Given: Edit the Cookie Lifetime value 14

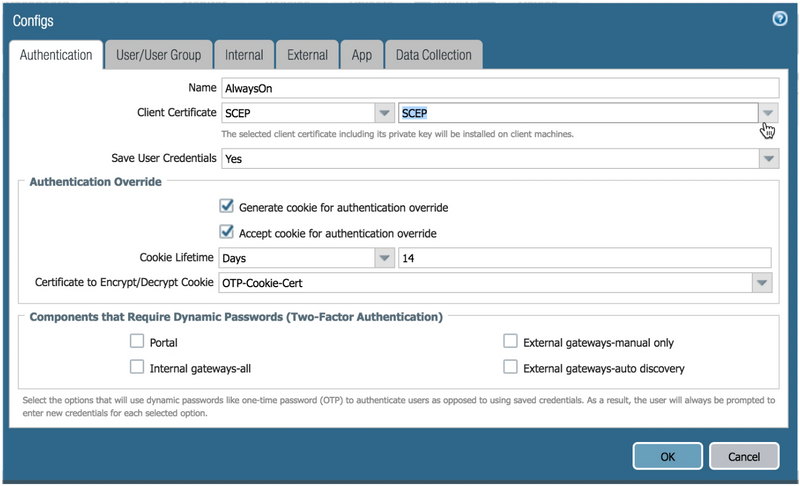Looking at the screenshot, I should [x=585, y=258].
